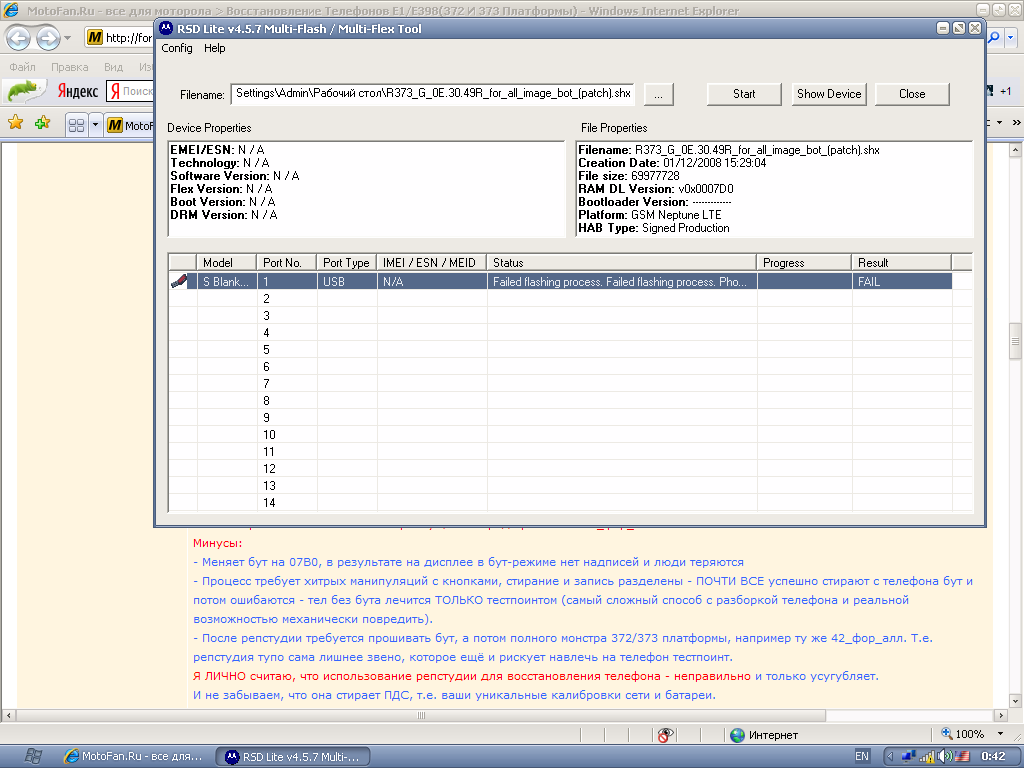This screenshot has width=1024, height=768.
Task: Click the Back arrow in Internet Explorer
Action: tap(18, 38)
